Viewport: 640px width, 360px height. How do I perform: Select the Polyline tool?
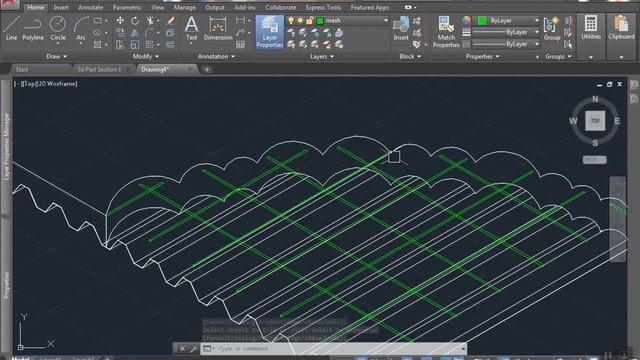click(33, 28)
